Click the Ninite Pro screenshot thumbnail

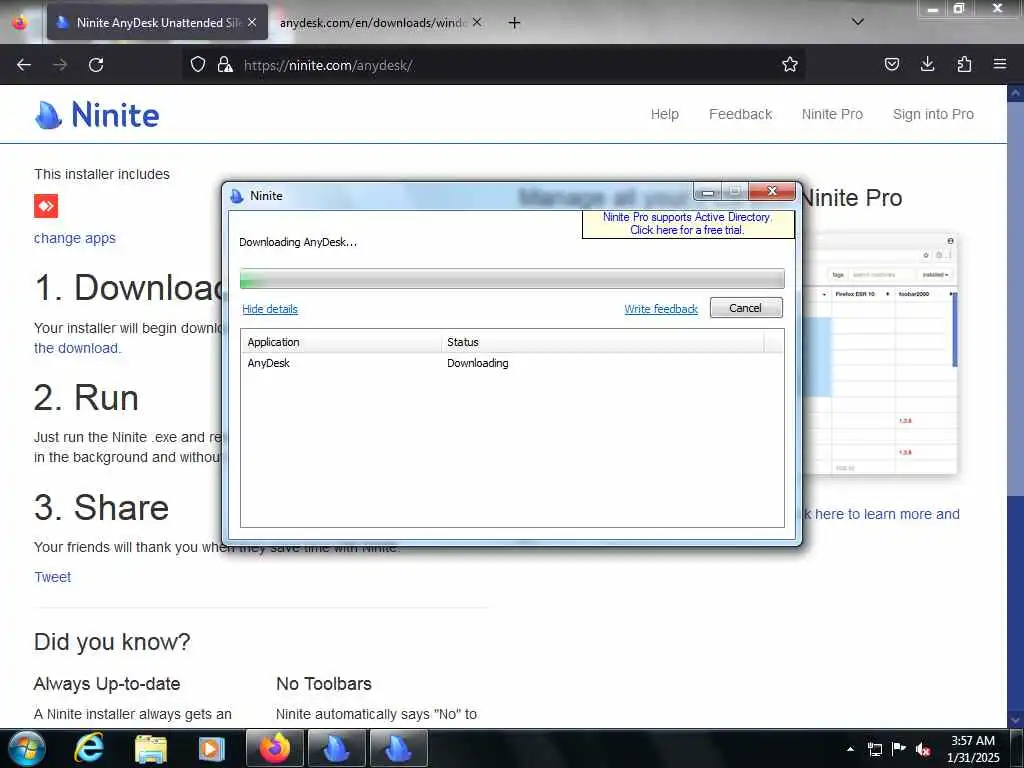882,353
